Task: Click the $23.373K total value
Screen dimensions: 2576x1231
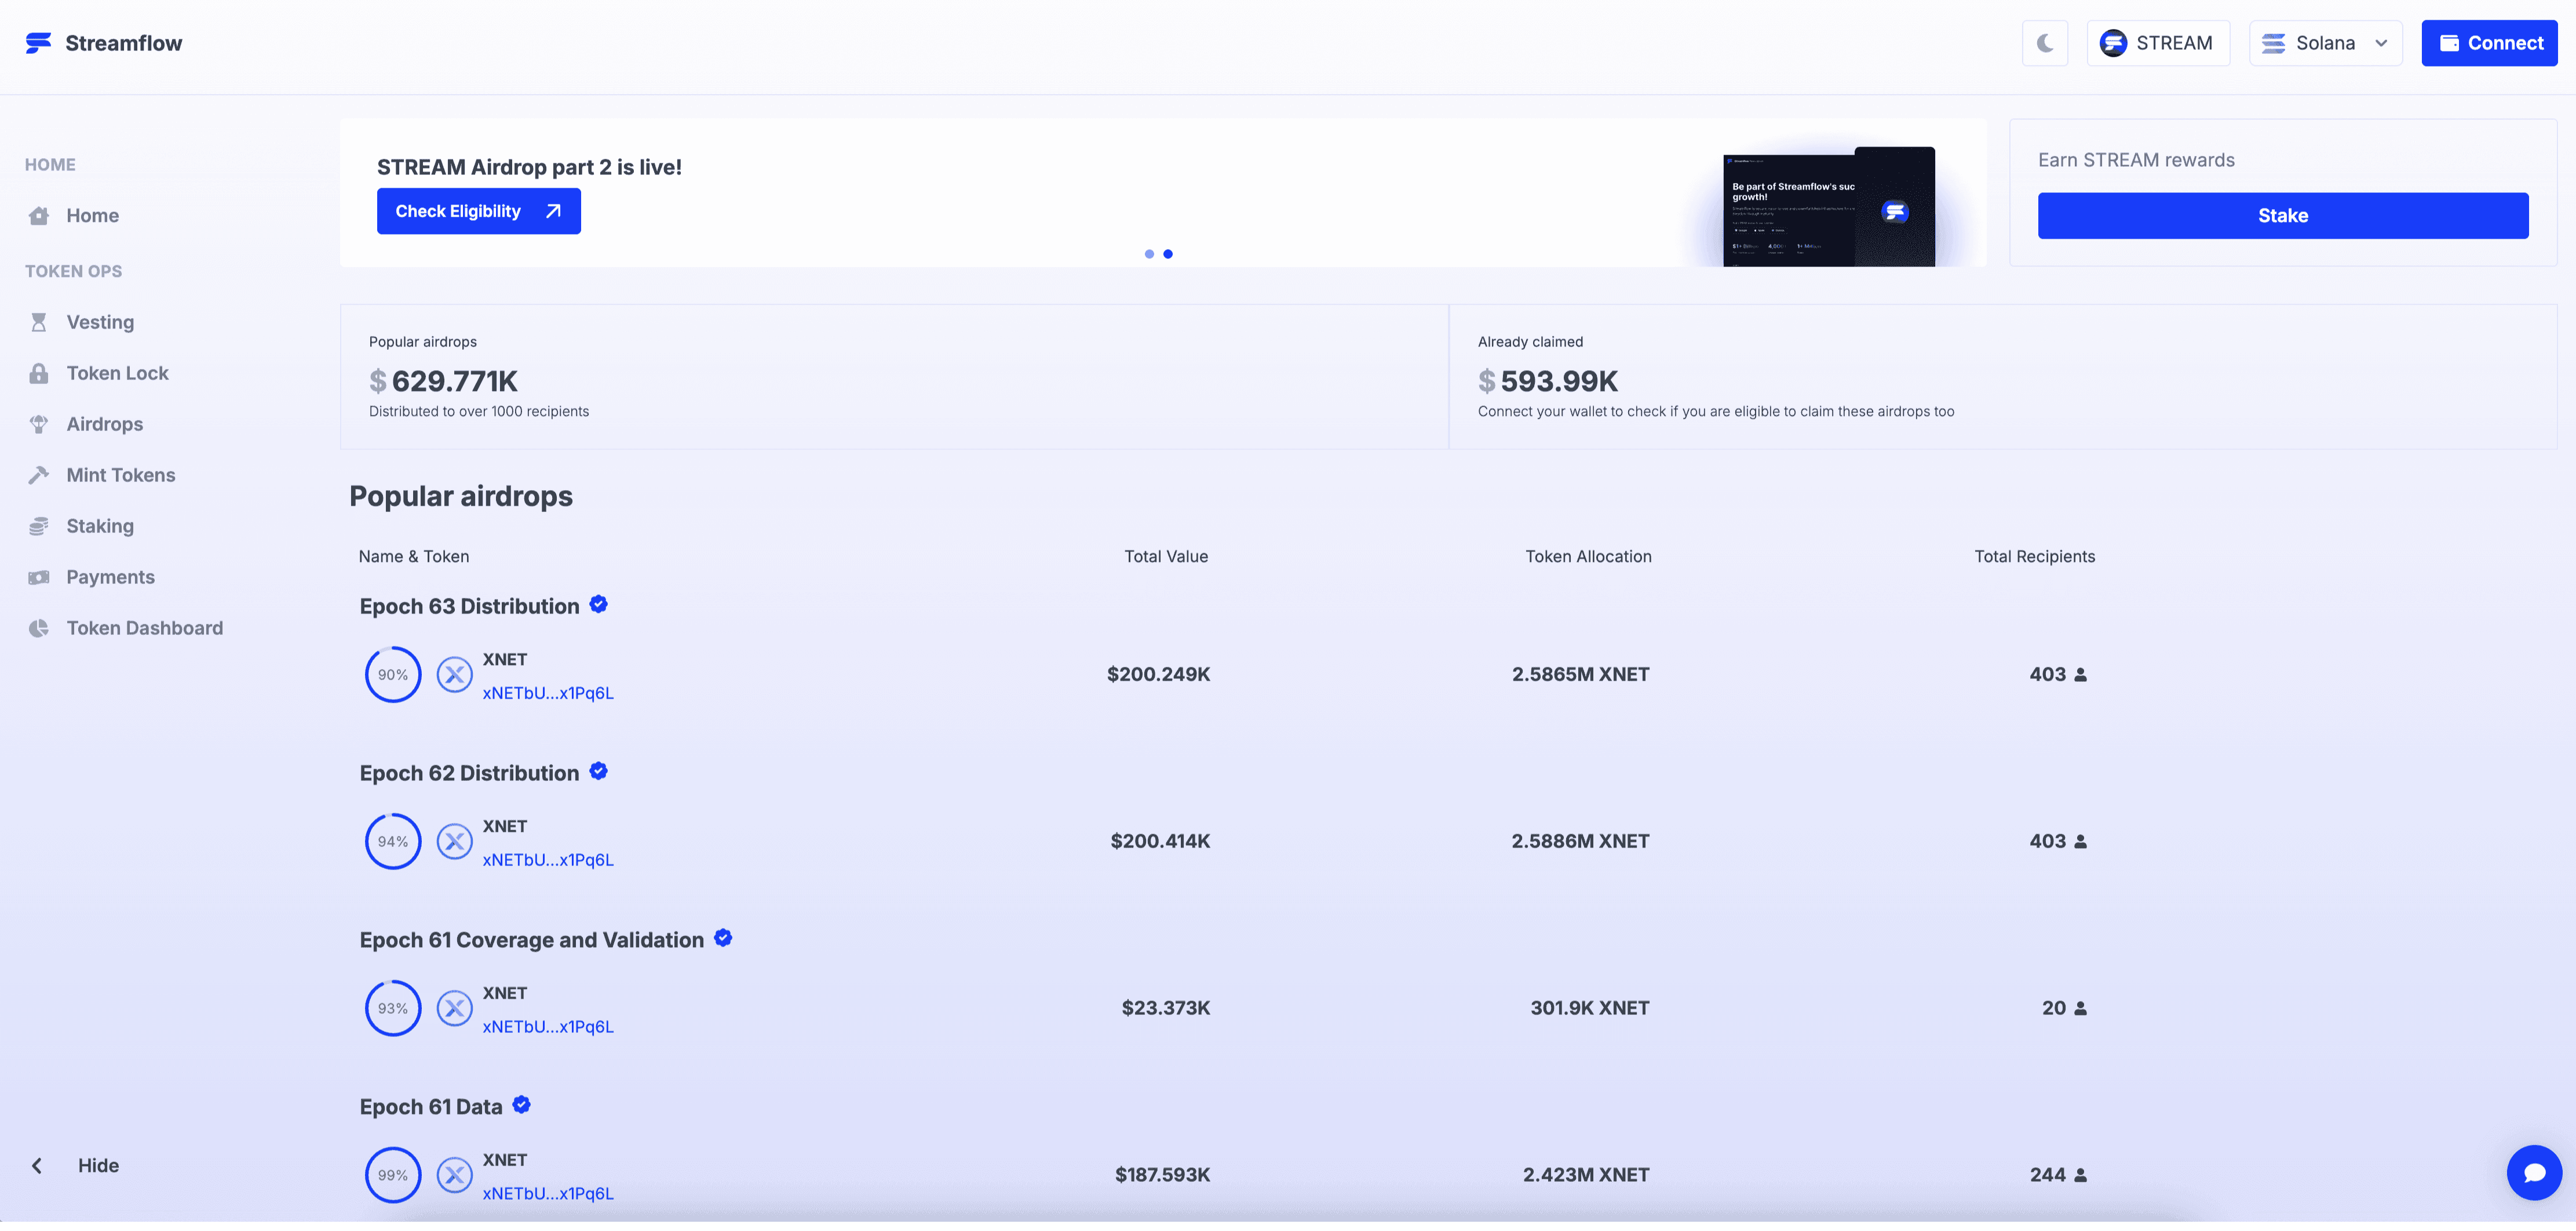Action: pos(1166,1008)
